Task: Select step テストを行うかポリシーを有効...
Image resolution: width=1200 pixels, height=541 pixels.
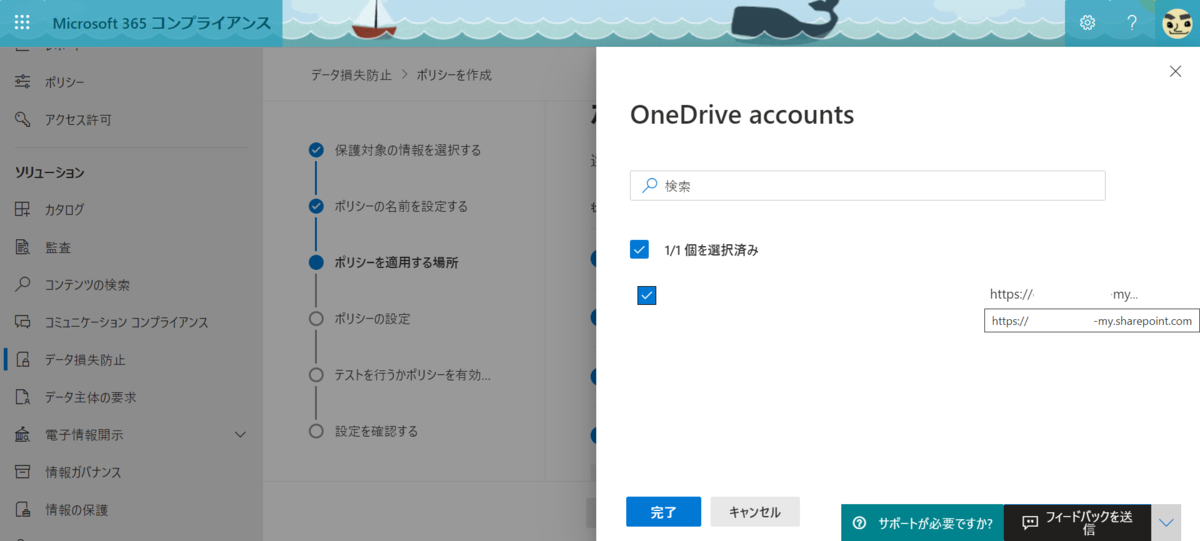Action: [x=413, y=375]
